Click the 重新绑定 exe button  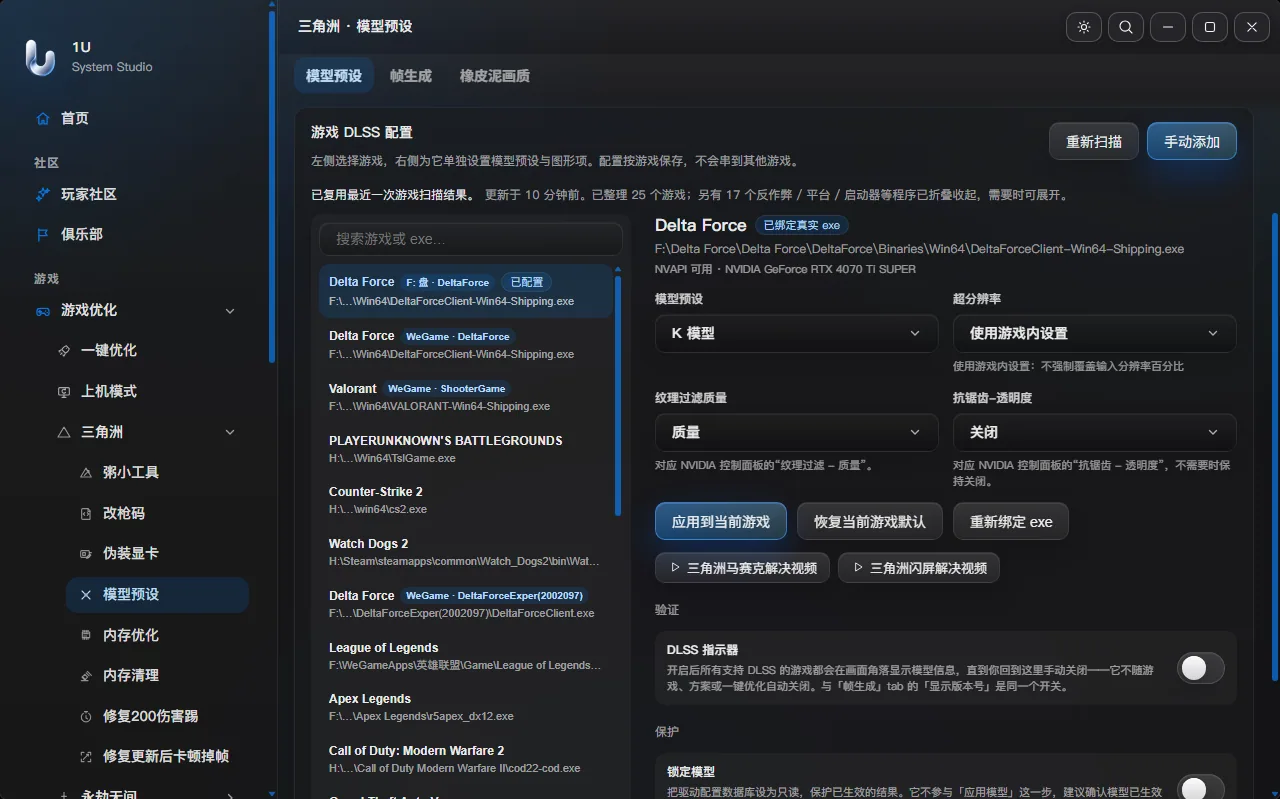coord(1011,521)
